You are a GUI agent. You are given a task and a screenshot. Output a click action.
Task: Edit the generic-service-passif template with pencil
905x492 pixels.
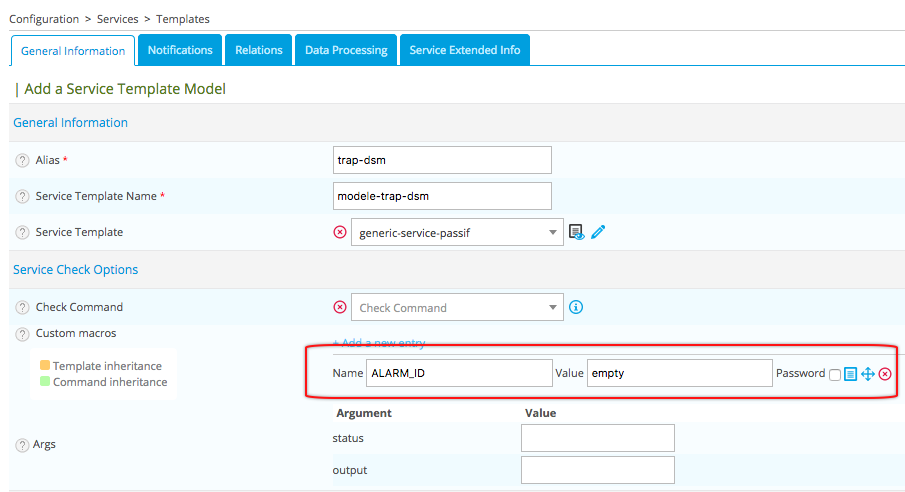598,232
